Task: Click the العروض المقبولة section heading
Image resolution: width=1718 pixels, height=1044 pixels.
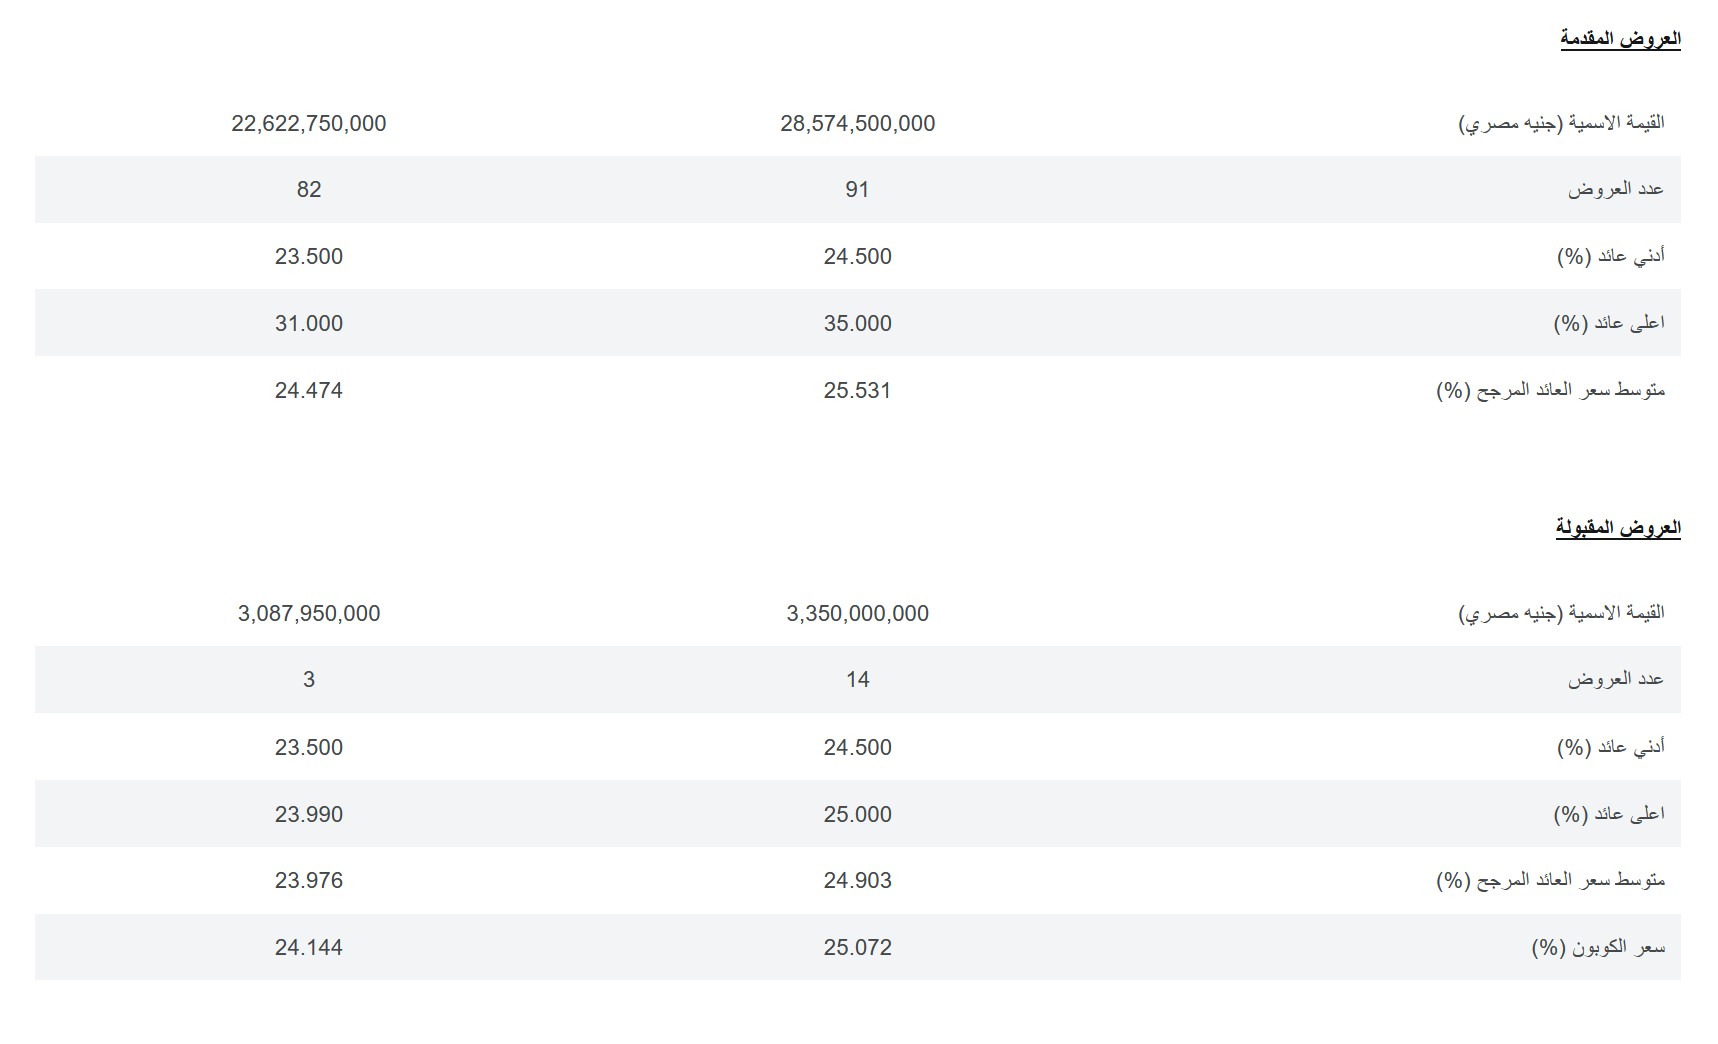Action: tap(1618, 528)
